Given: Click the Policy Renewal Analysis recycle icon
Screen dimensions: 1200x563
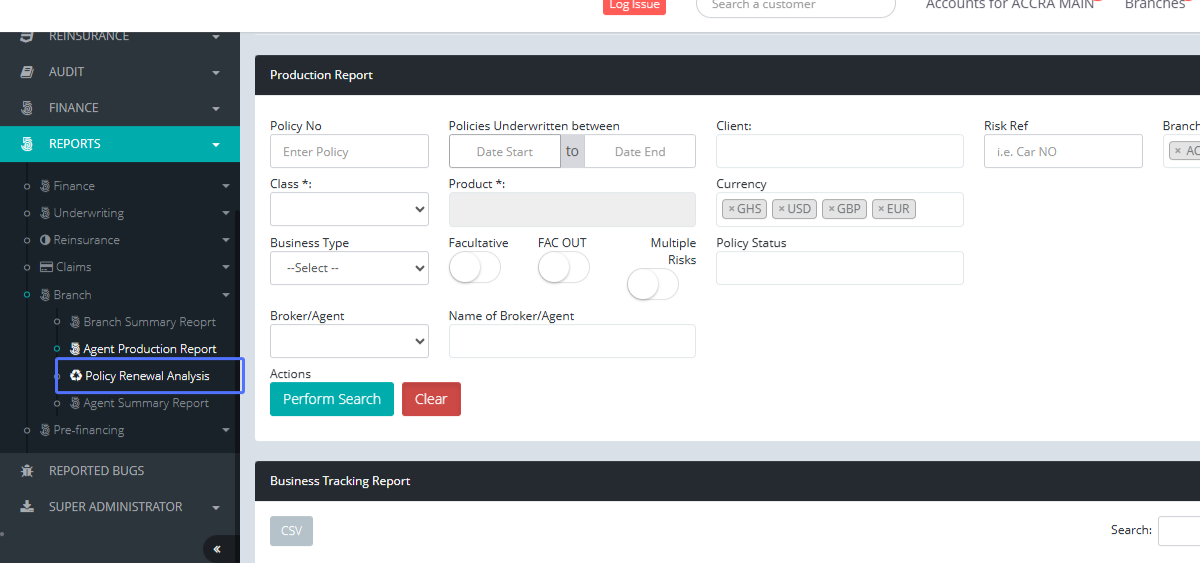Looking at the screenshot, I should 76,376.
